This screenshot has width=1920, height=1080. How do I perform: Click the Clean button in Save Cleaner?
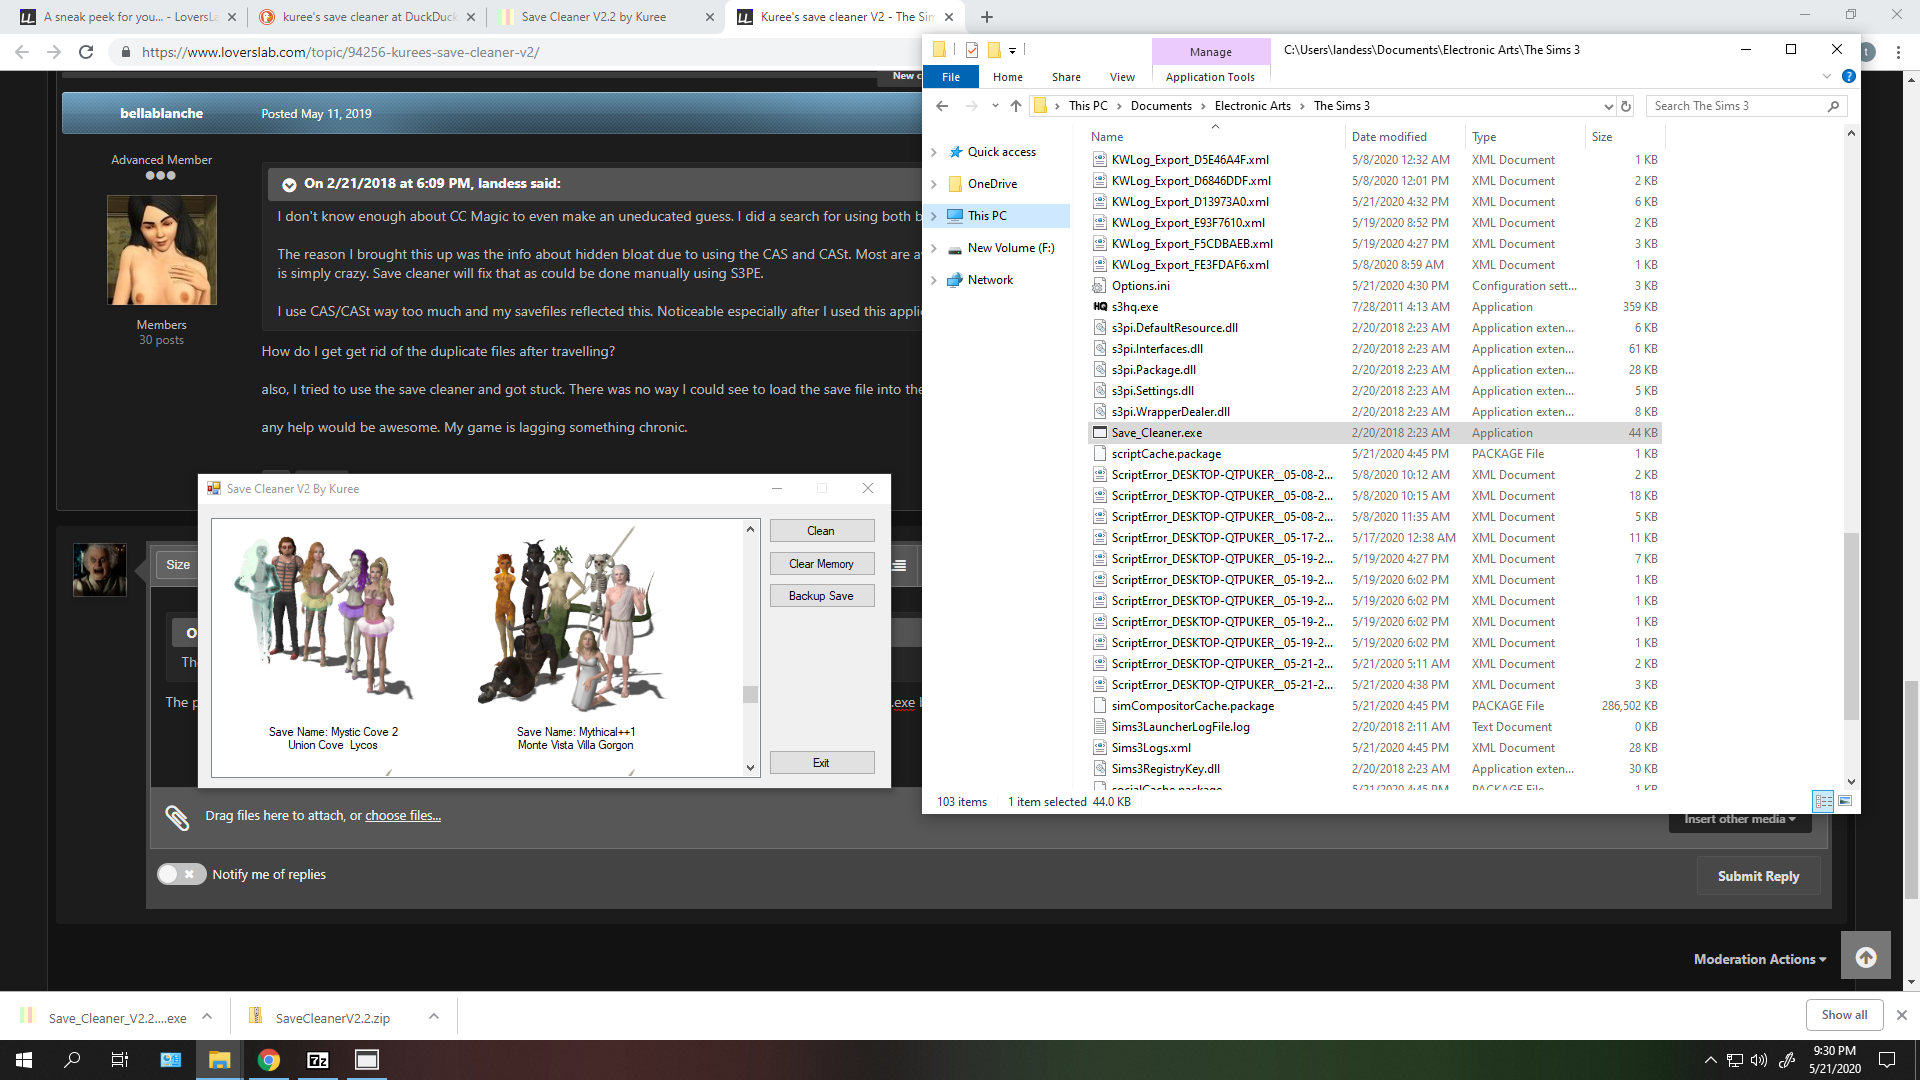(821, 531)
